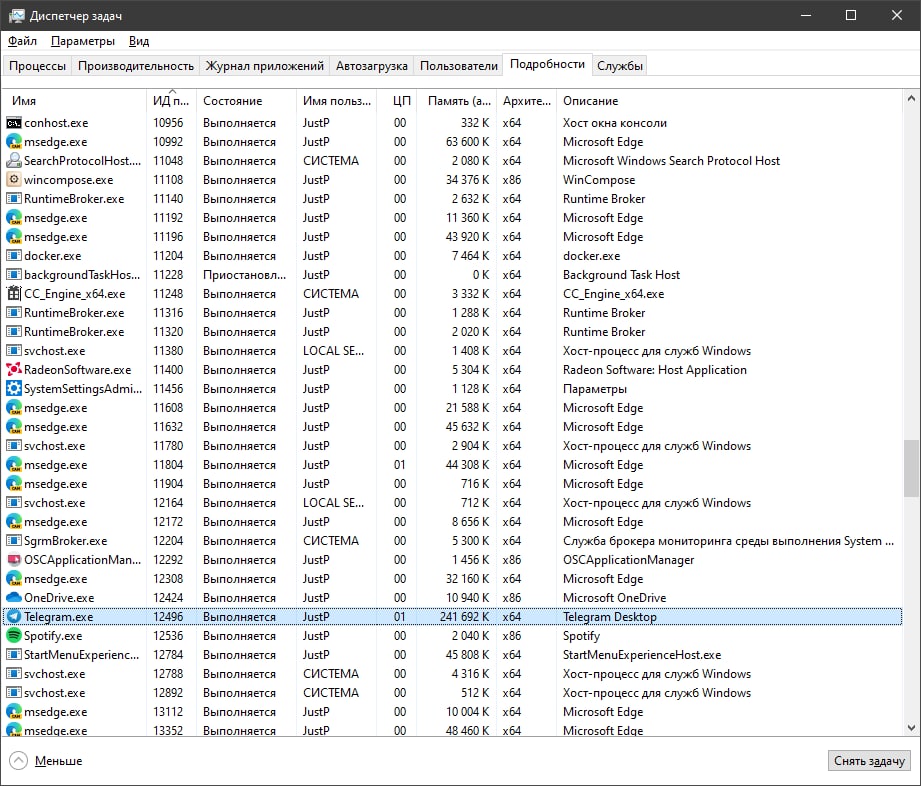921x786 pixels.
Task: Click Edge icon for PID 11804
Action: 14,465
